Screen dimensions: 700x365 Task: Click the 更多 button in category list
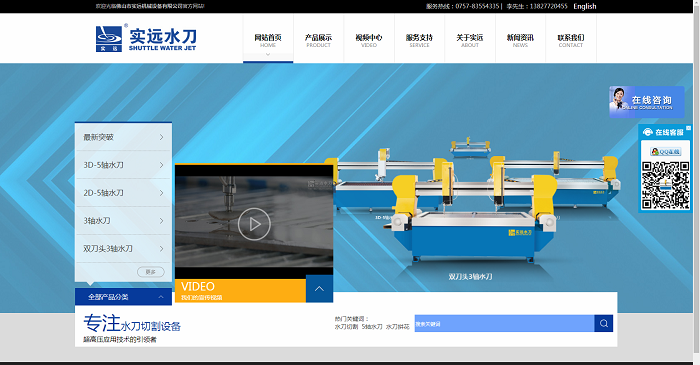pyautogui.click(x=150, y=272)
